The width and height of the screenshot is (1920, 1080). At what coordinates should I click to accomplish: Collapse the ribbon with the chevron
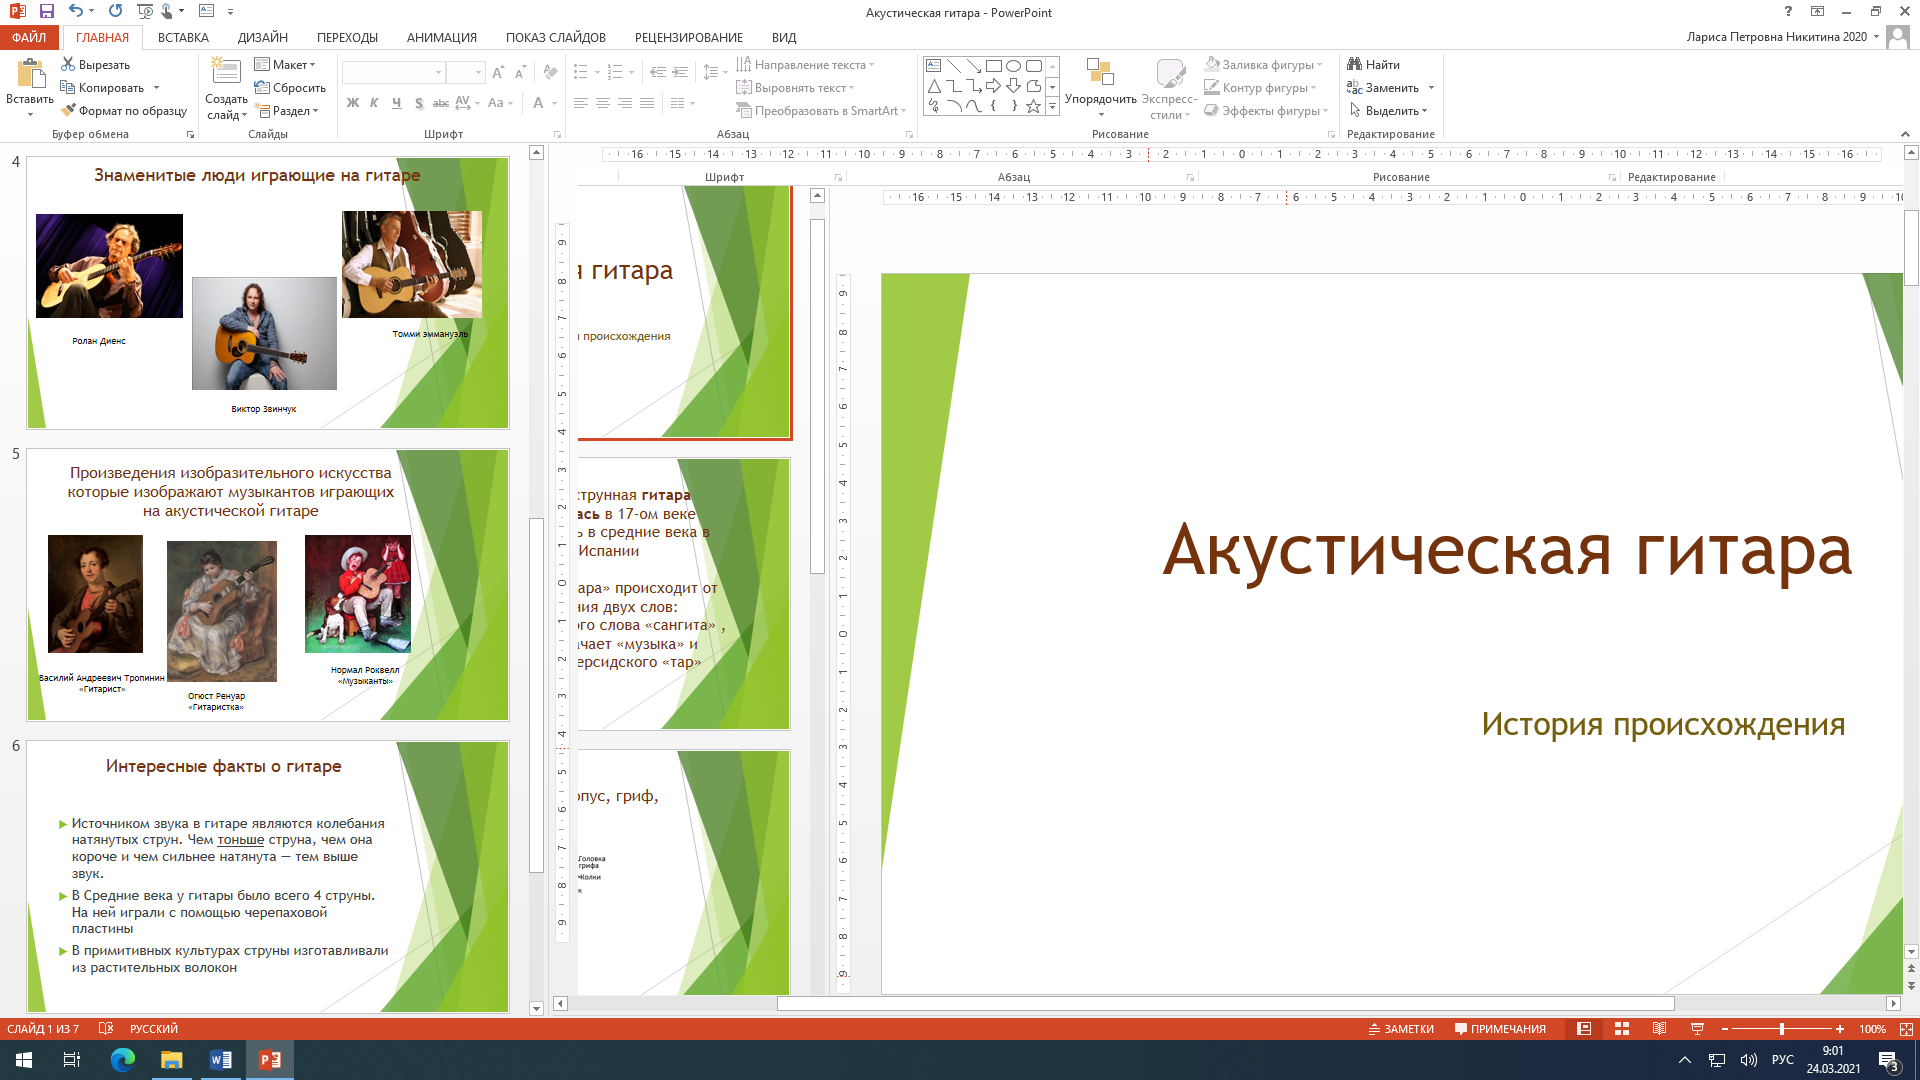[x=1905, y=134]
